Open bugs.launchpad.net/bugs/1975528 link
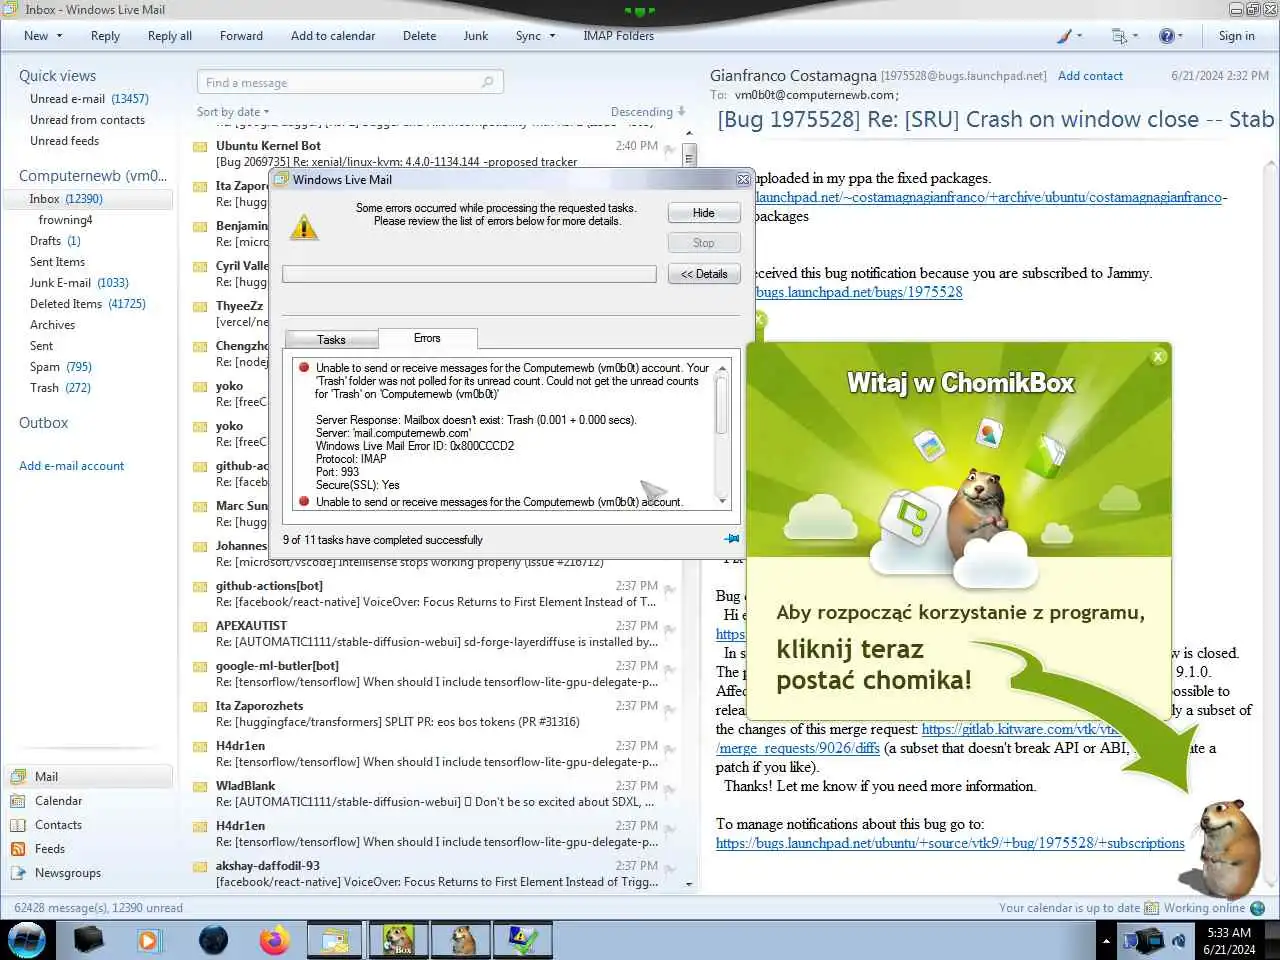The width and height of the screenshot is (1280, 960). pyautogui.click(x=859, y=292)
